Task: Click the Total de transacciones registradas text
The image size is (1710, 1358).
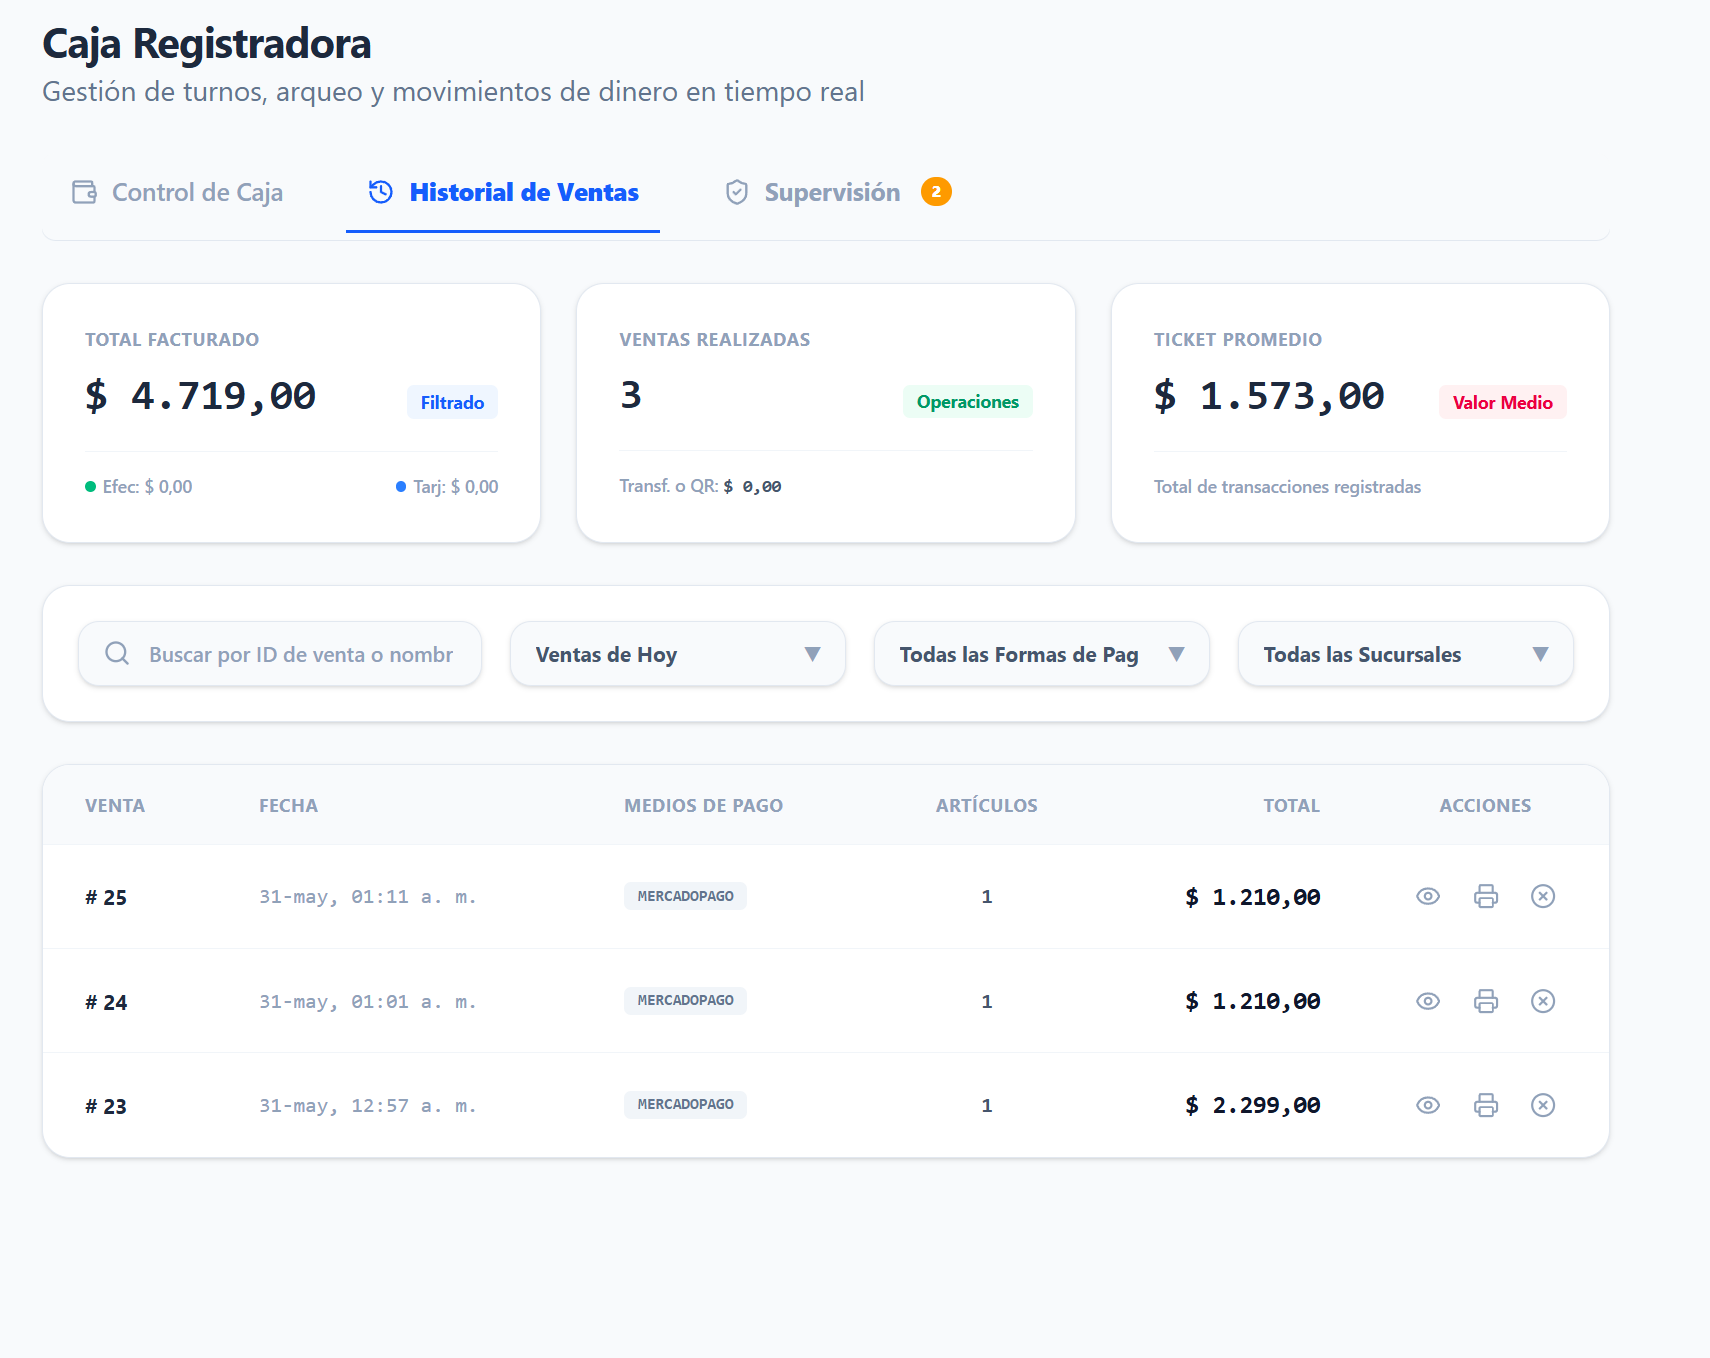Action: point(1287,487)
